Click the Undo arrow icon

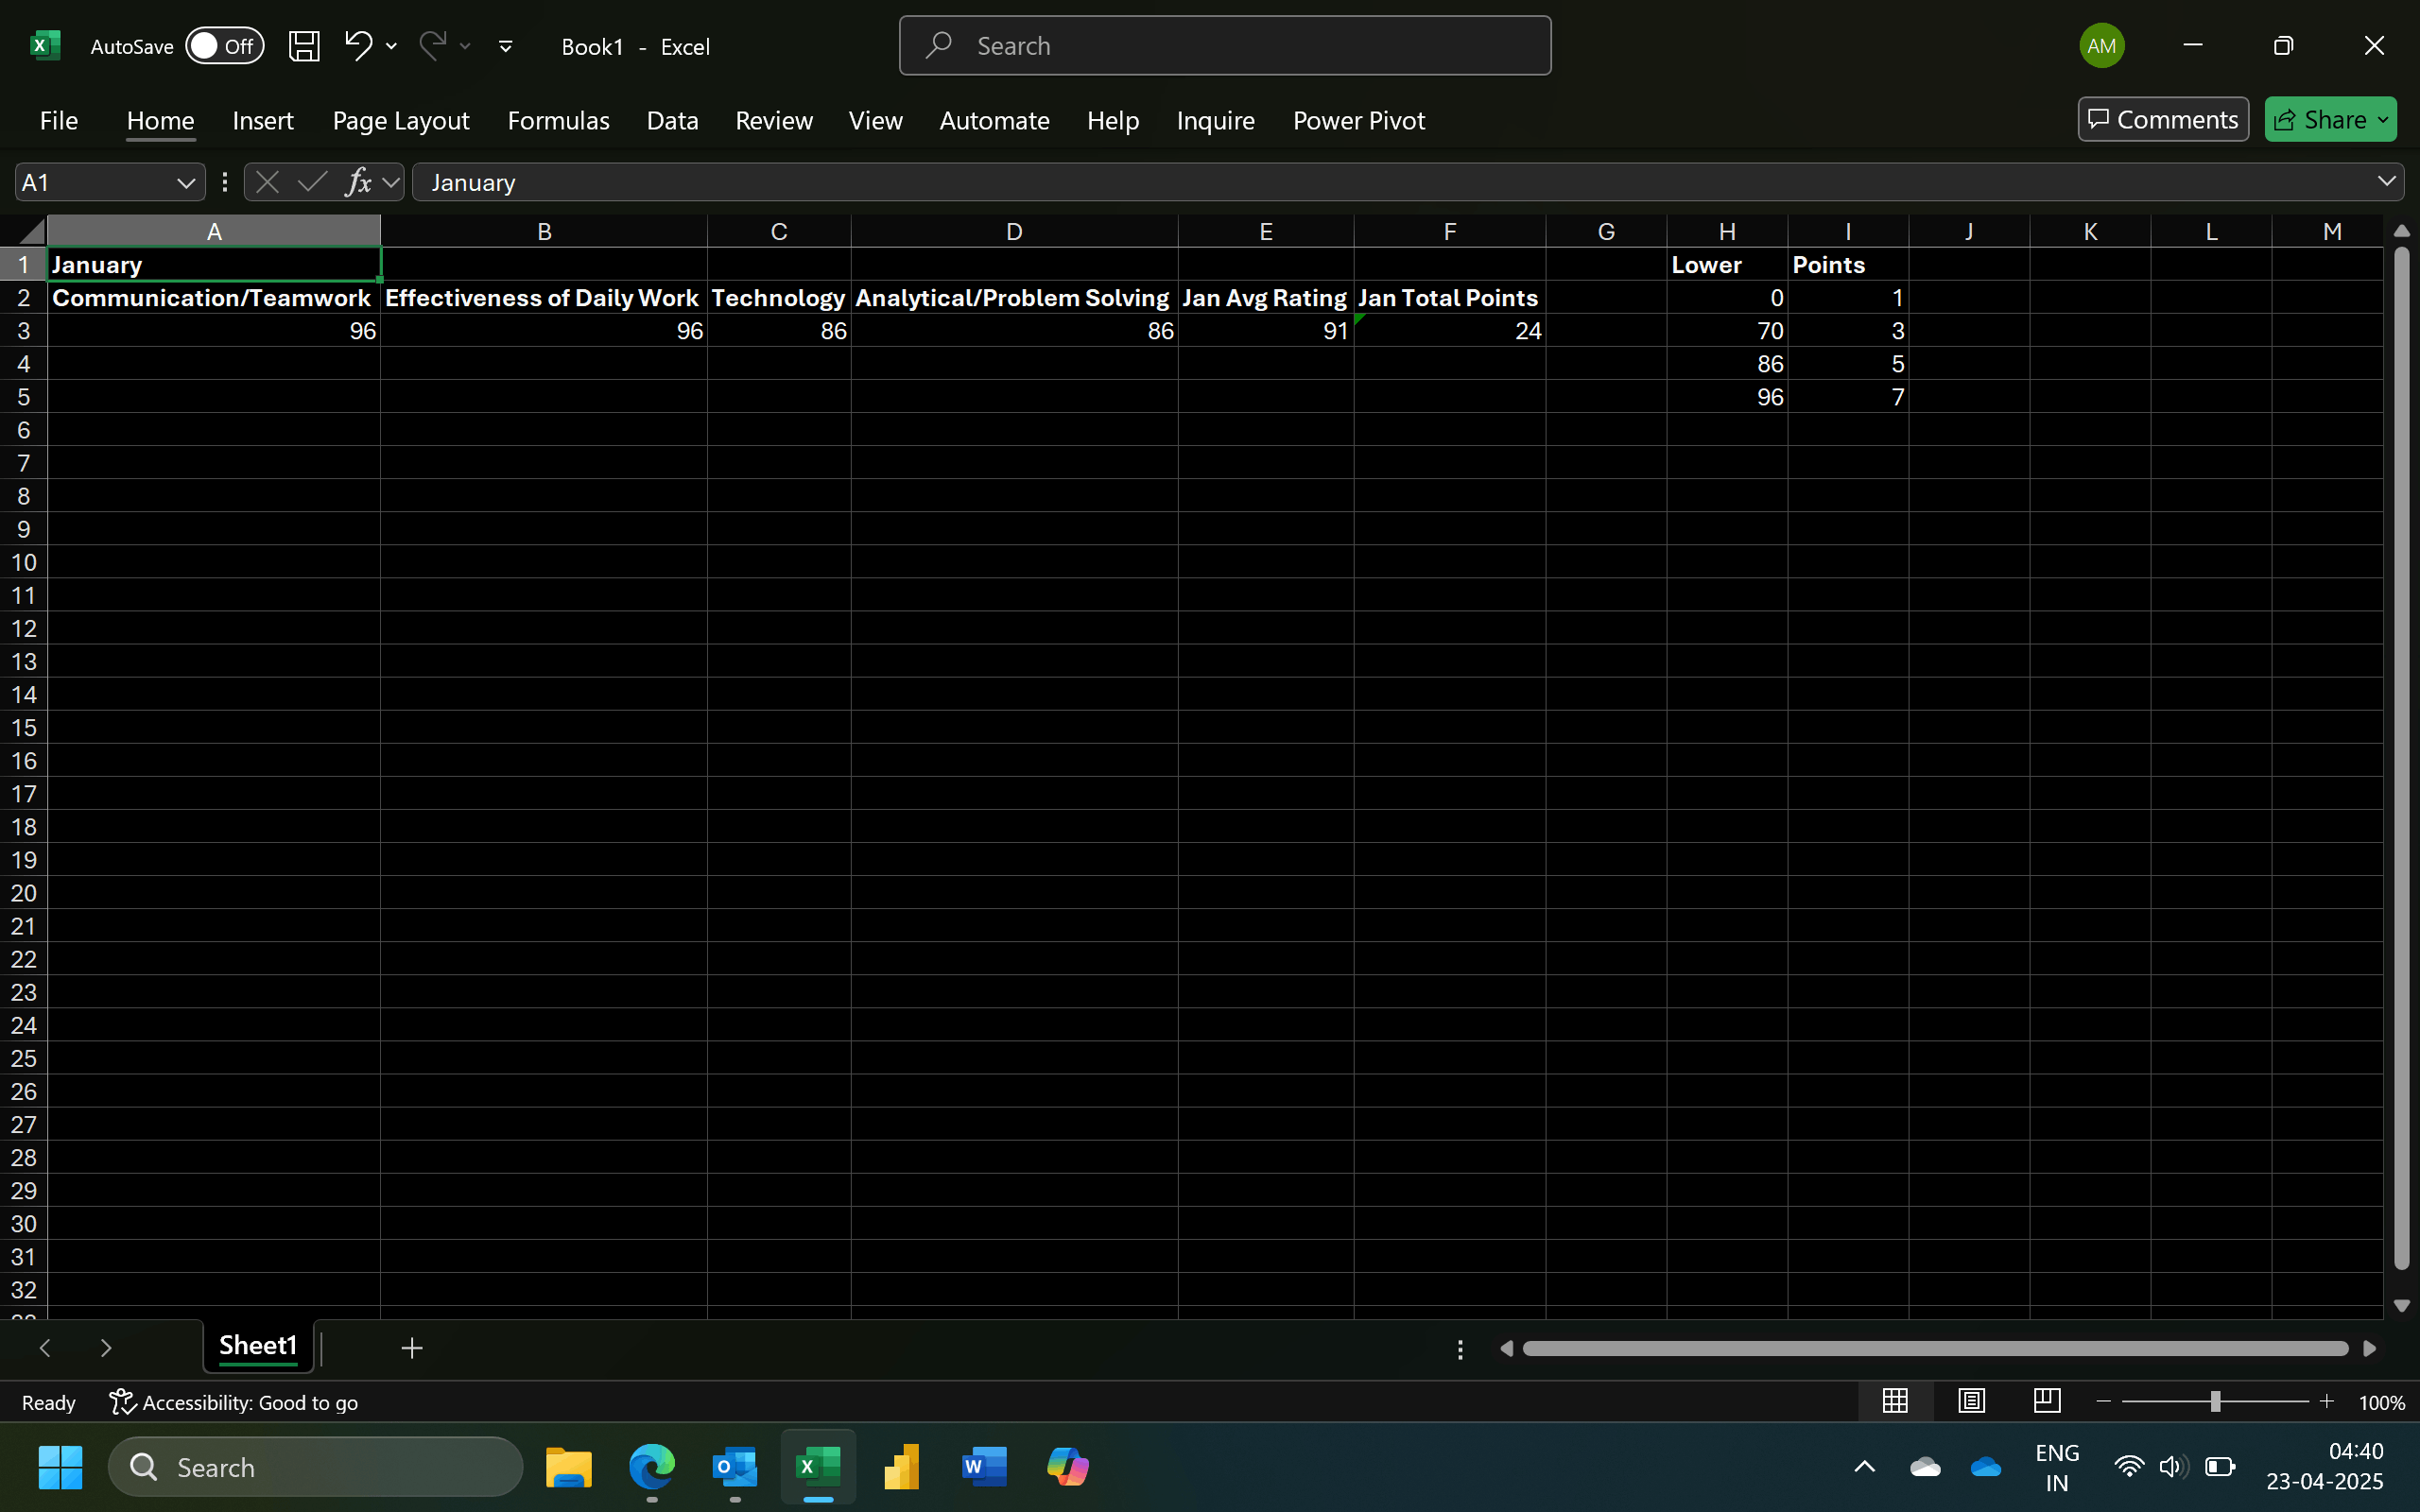(x=358, y=45)
